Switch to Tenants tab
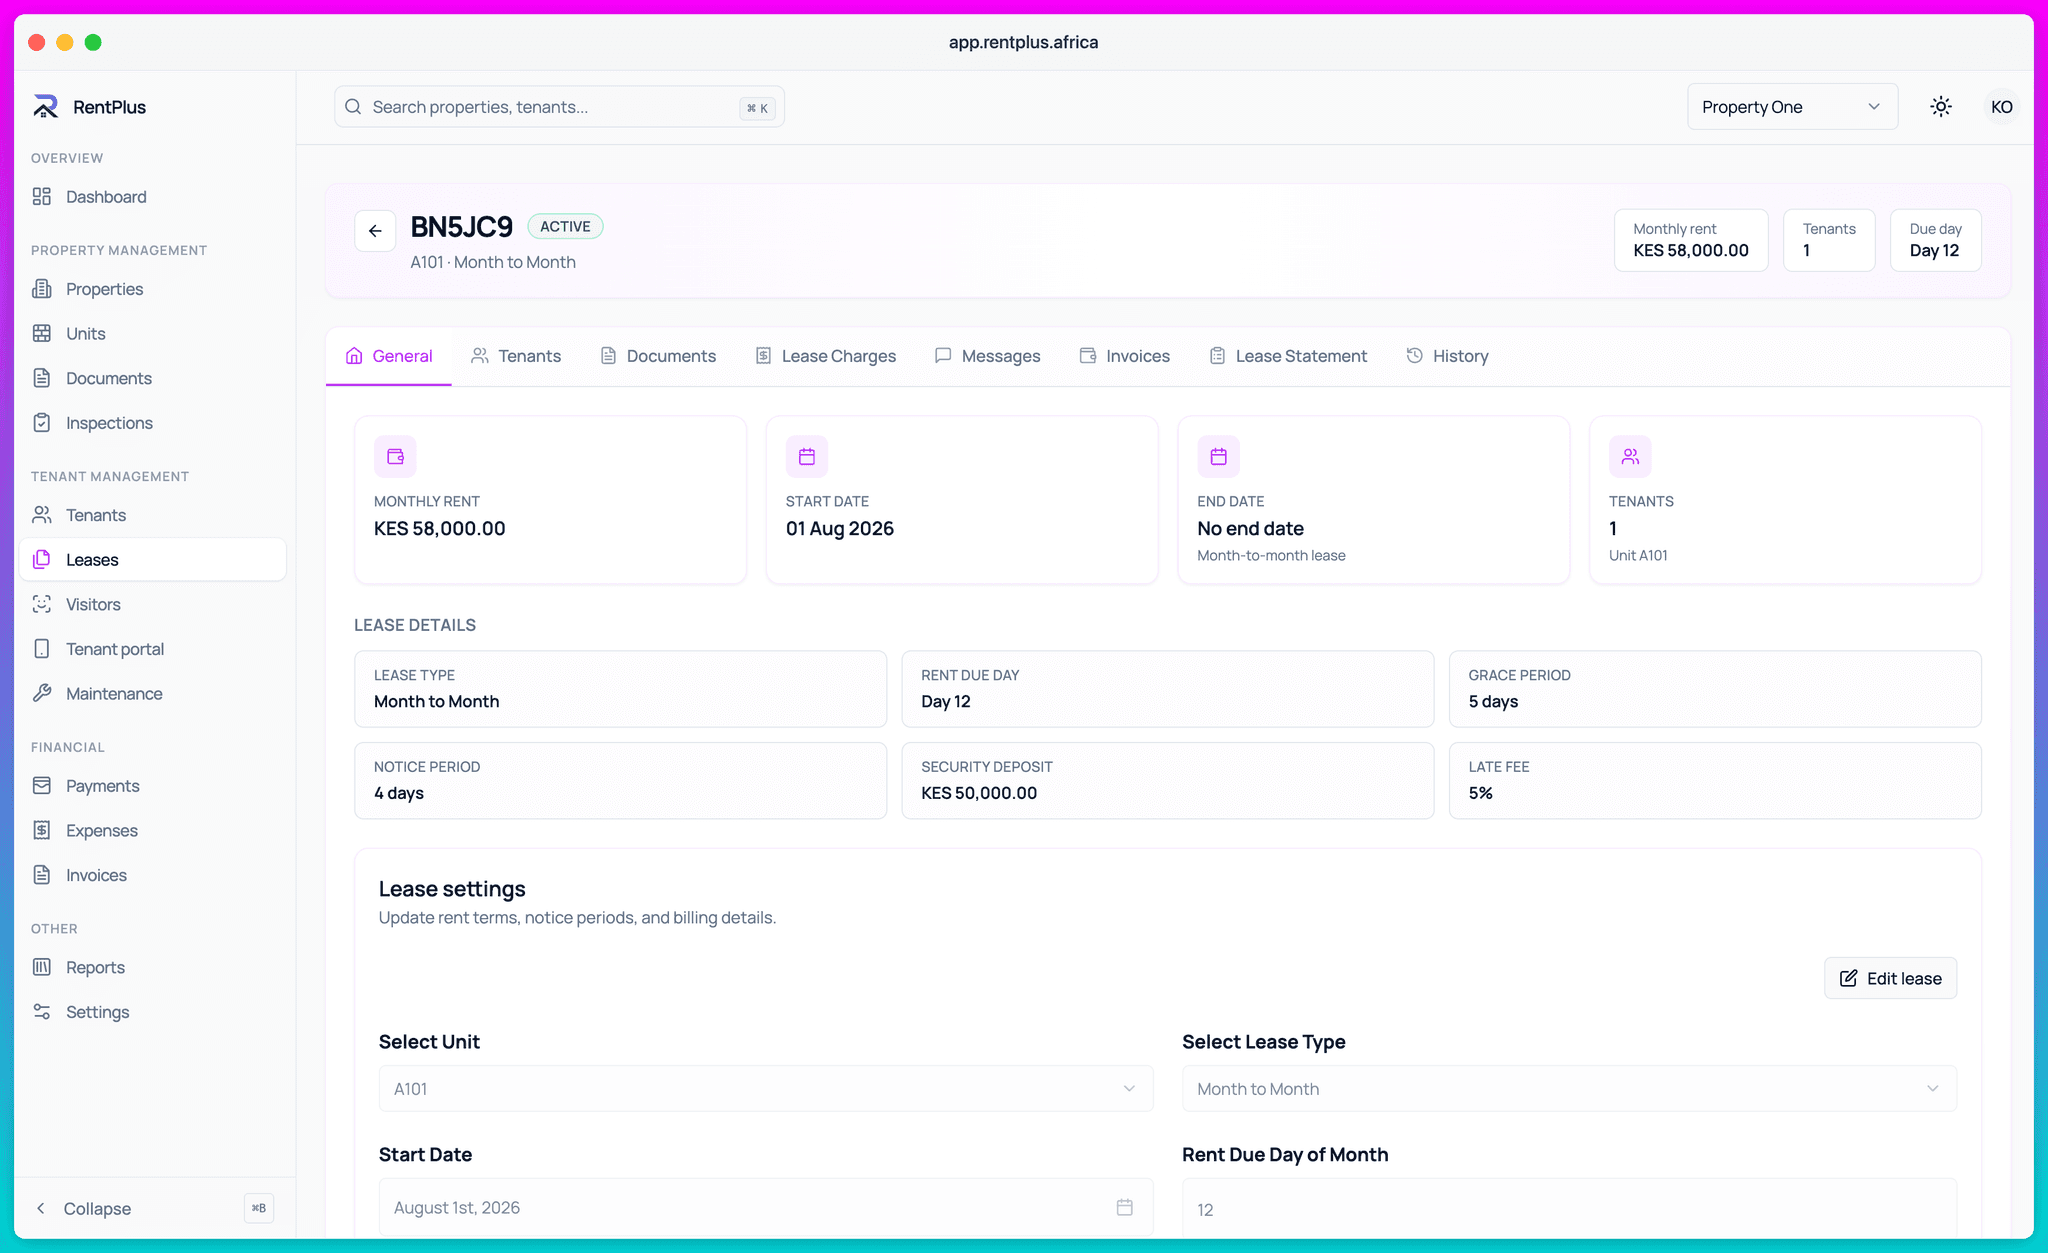The width and height of the screenshot is (2048, 1253). point(516,356)
